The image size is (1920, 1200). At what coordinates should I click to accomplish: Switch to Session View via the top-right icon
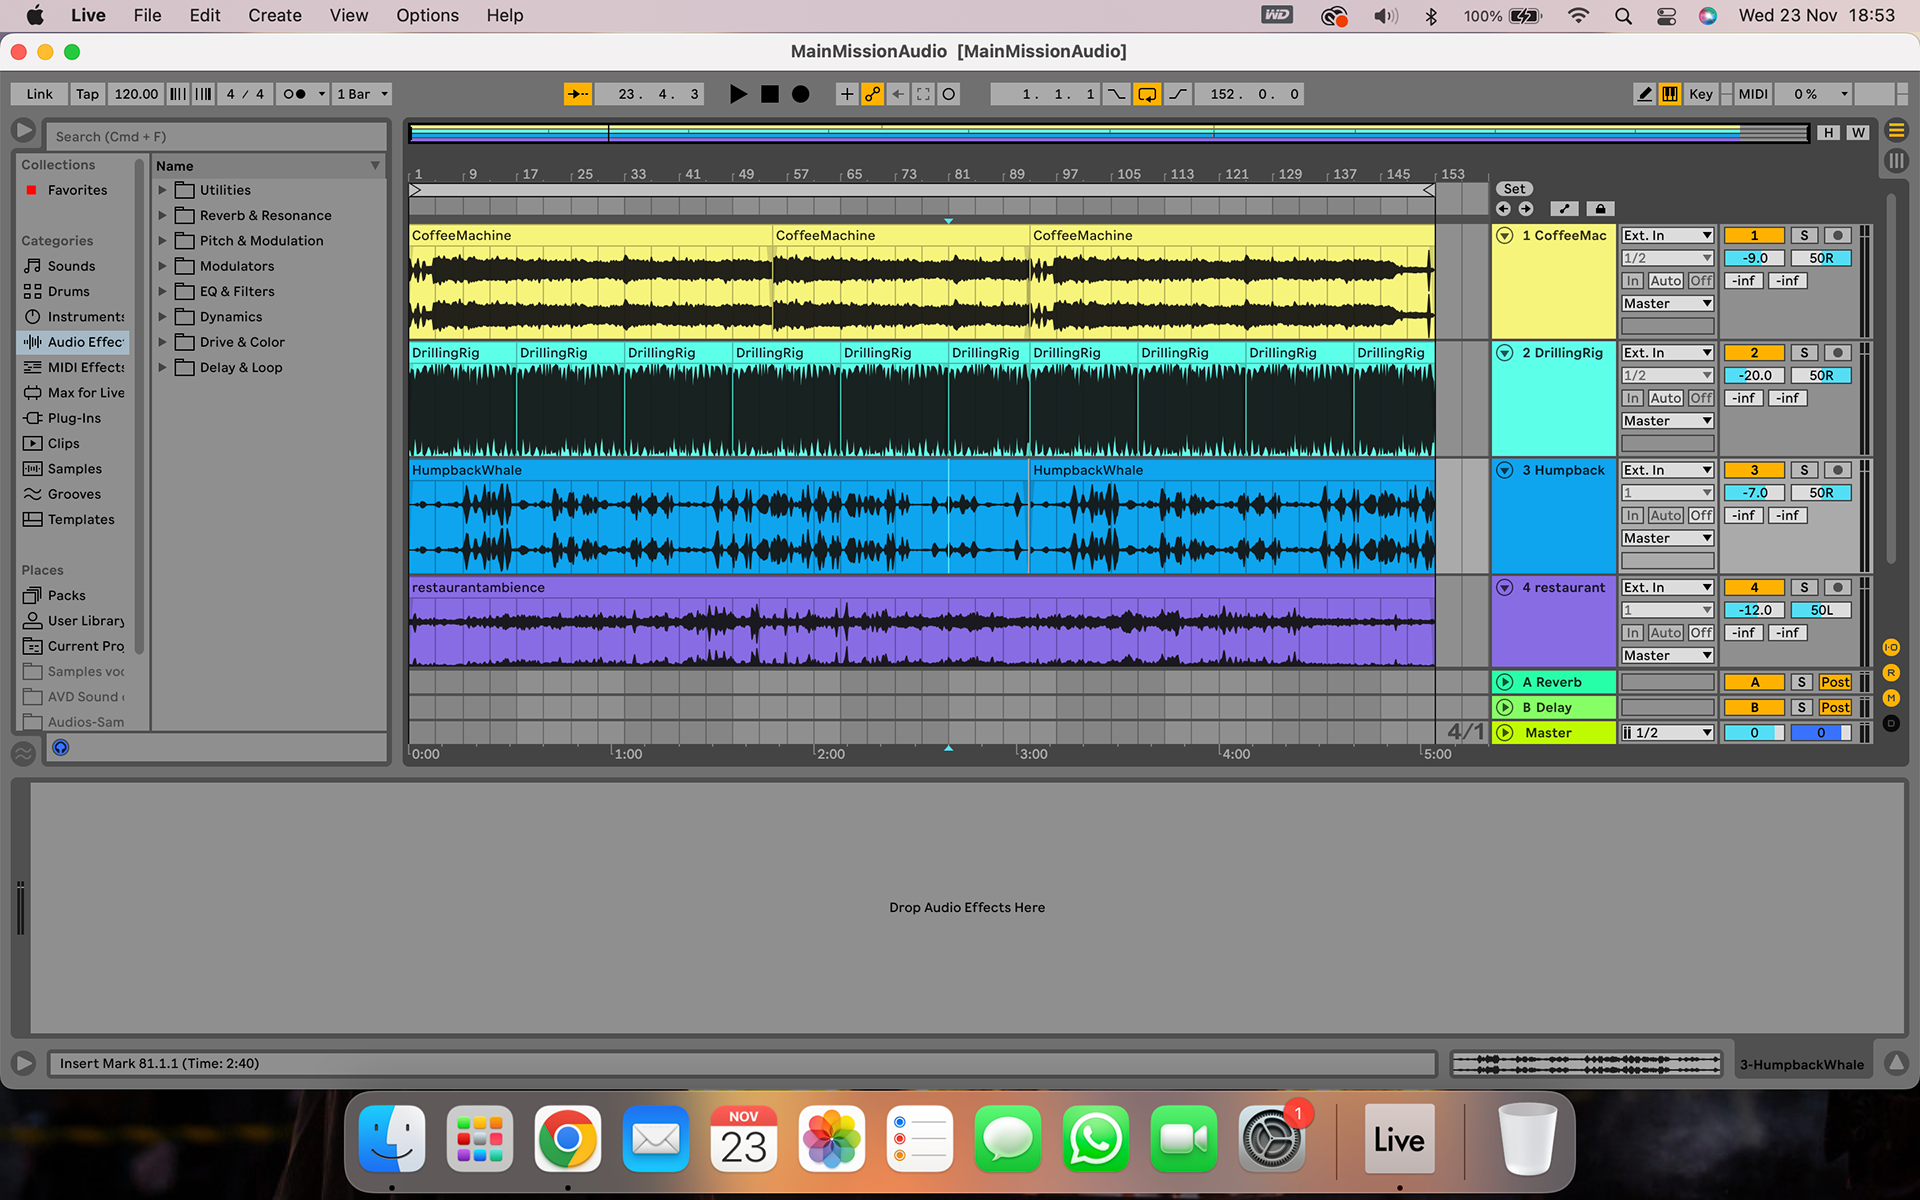click(x=1896, y=161)
